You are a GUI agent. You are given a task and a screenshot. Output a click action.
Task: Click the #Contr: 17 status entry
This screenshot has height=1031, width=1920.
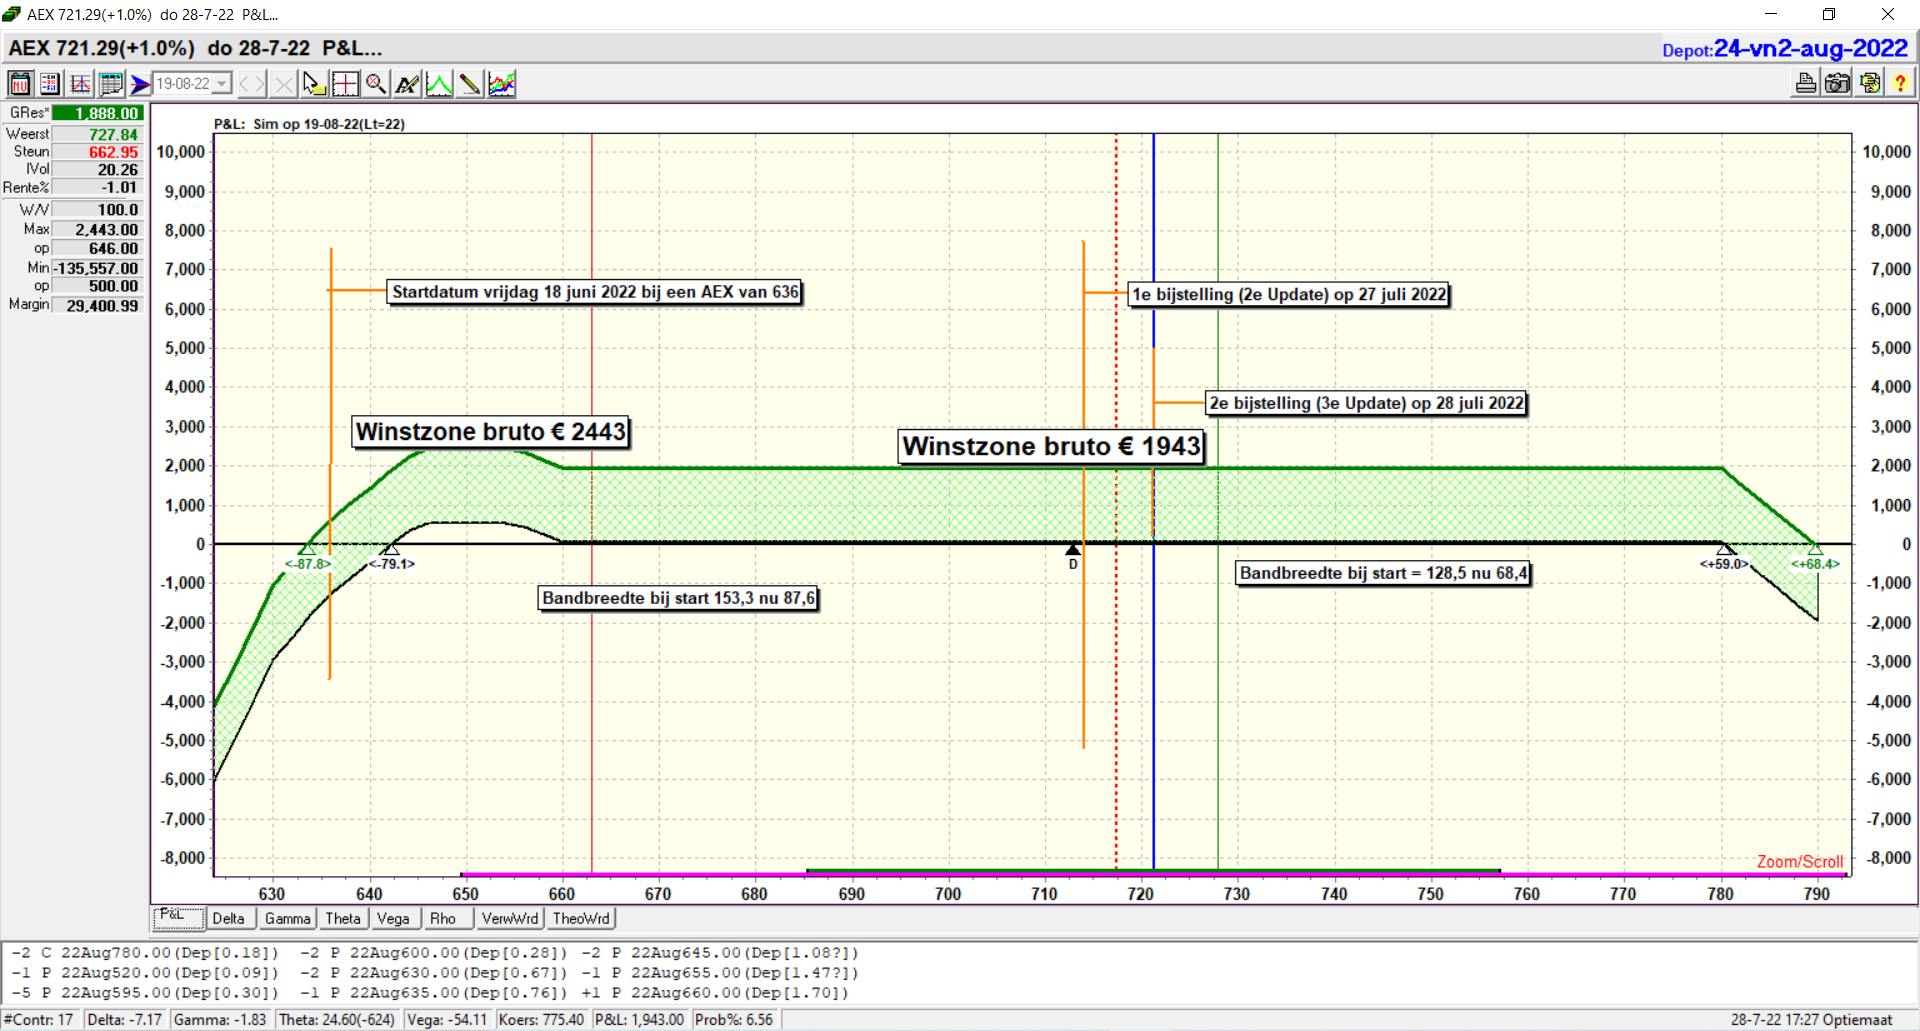(x=39, y=1020)
